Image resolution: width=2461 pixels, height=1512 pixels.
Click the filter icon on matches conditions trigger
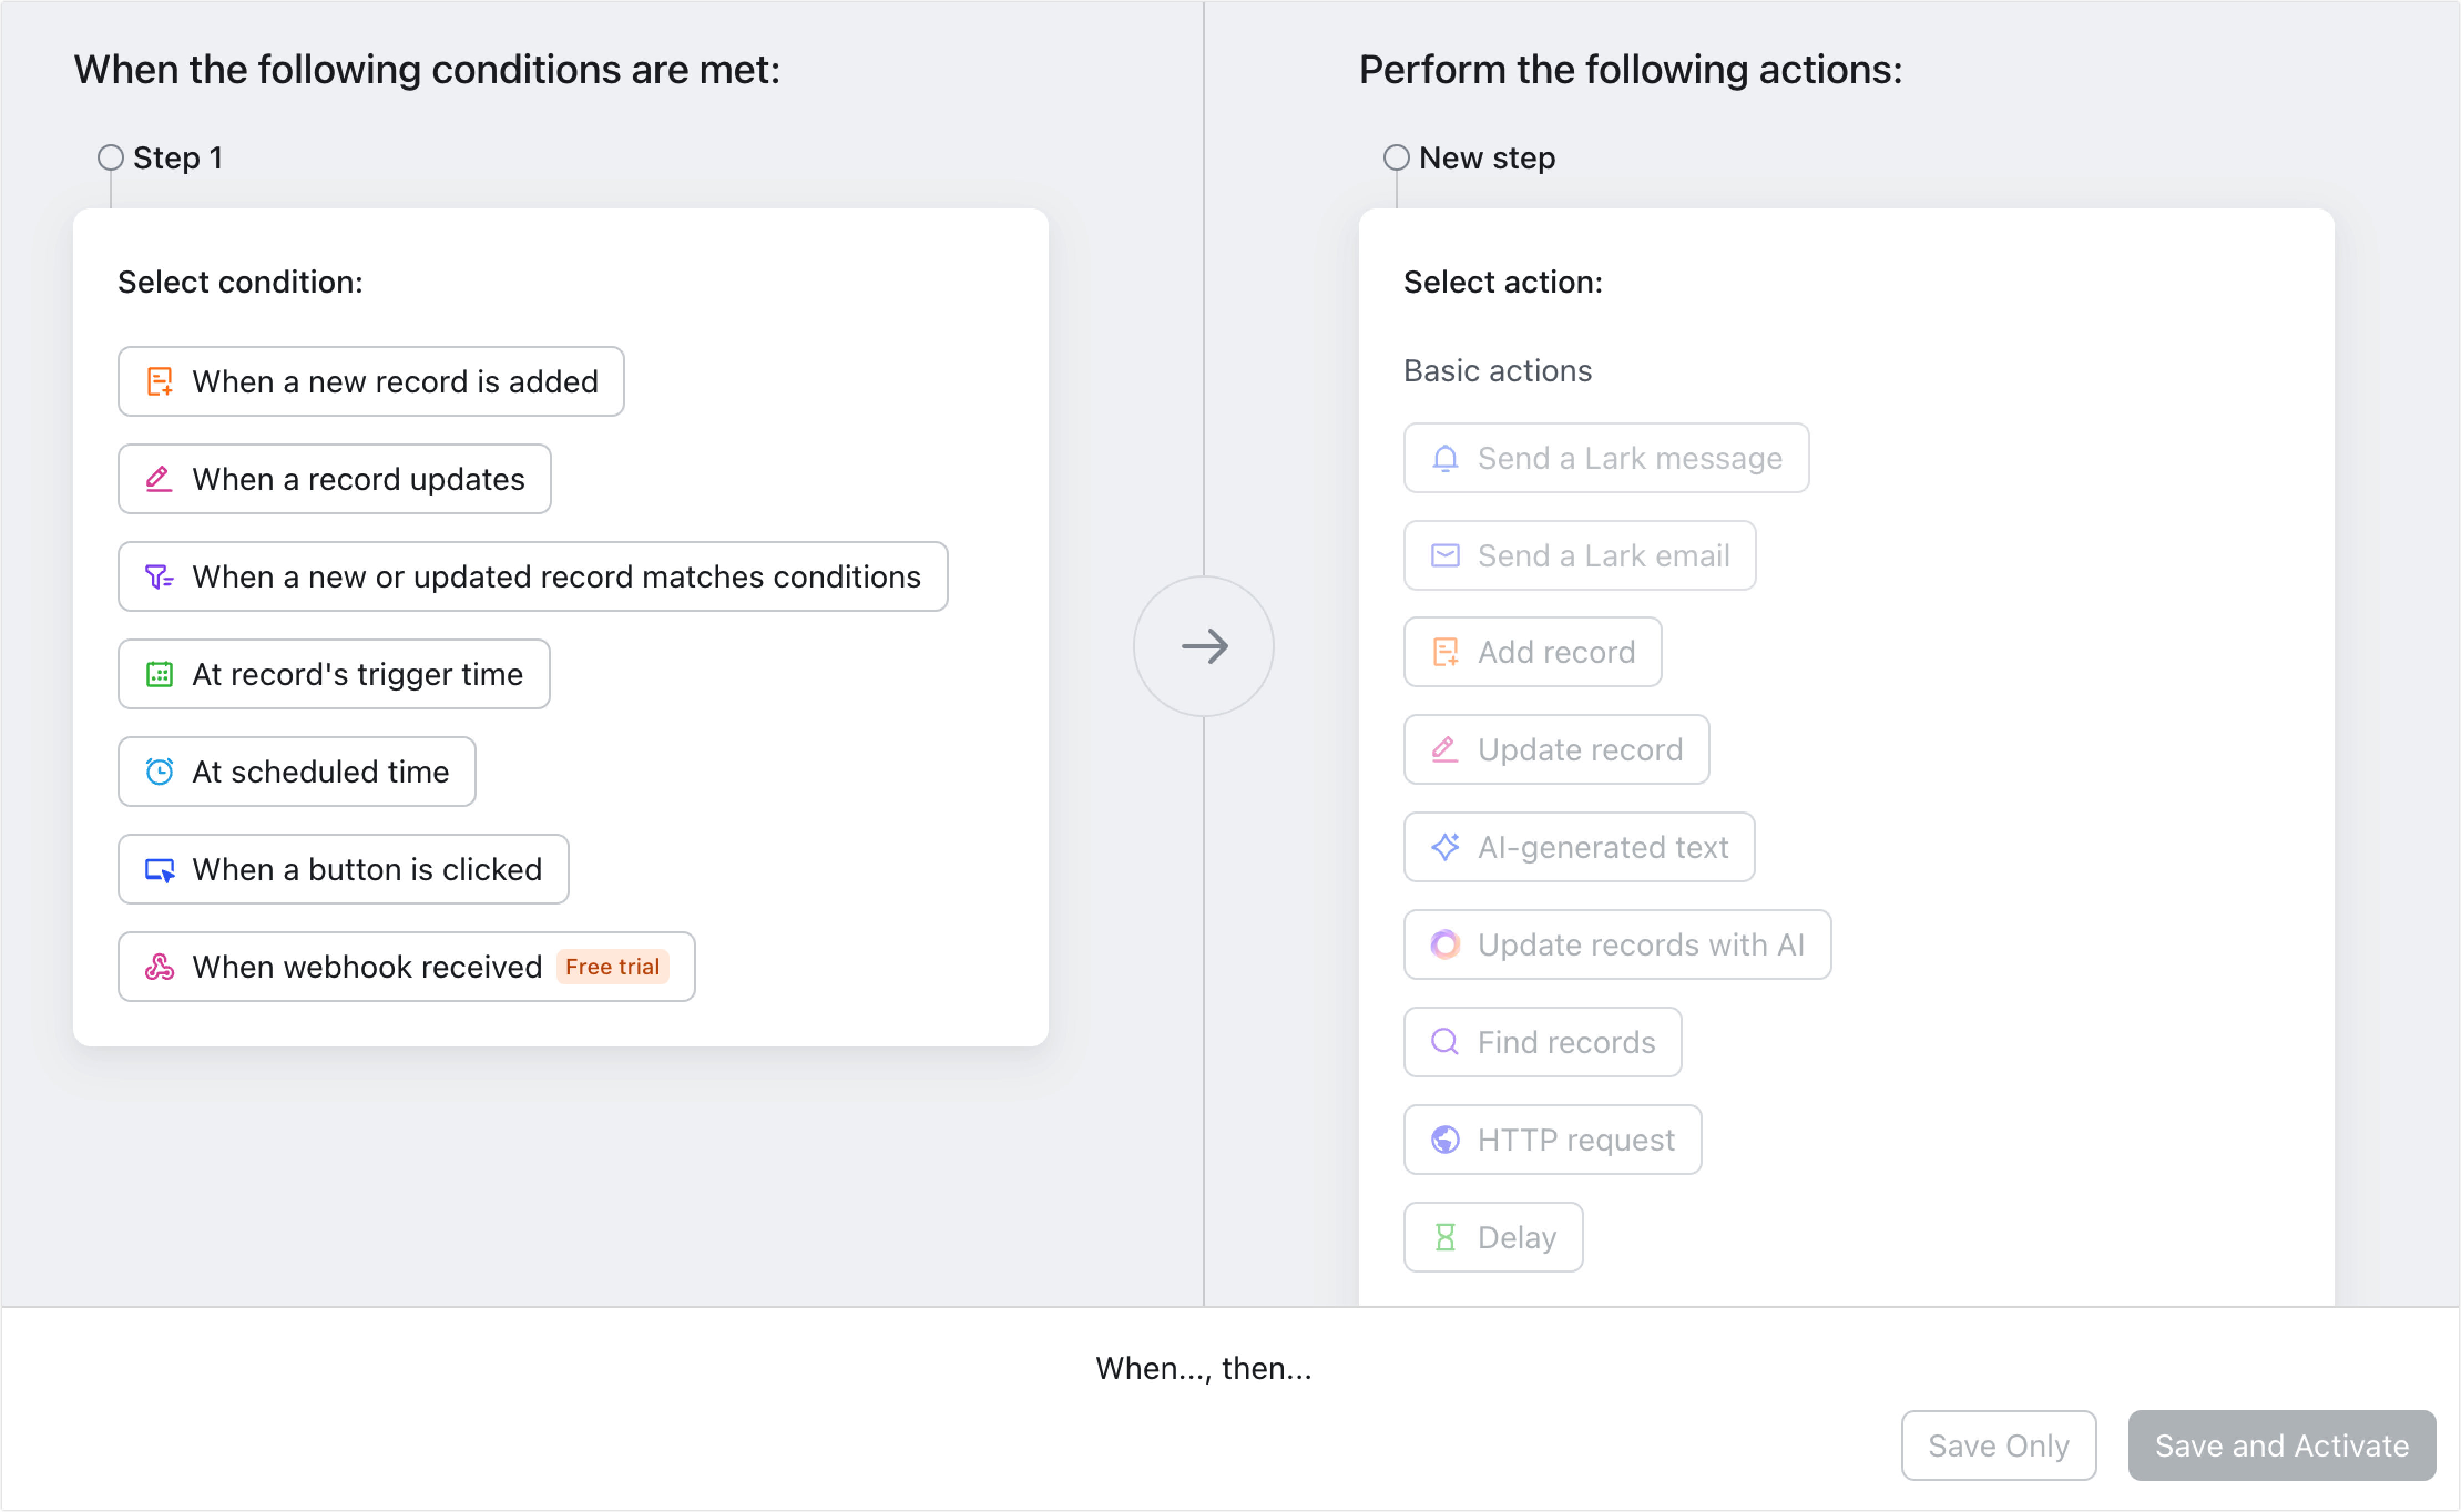click(159, 576)
